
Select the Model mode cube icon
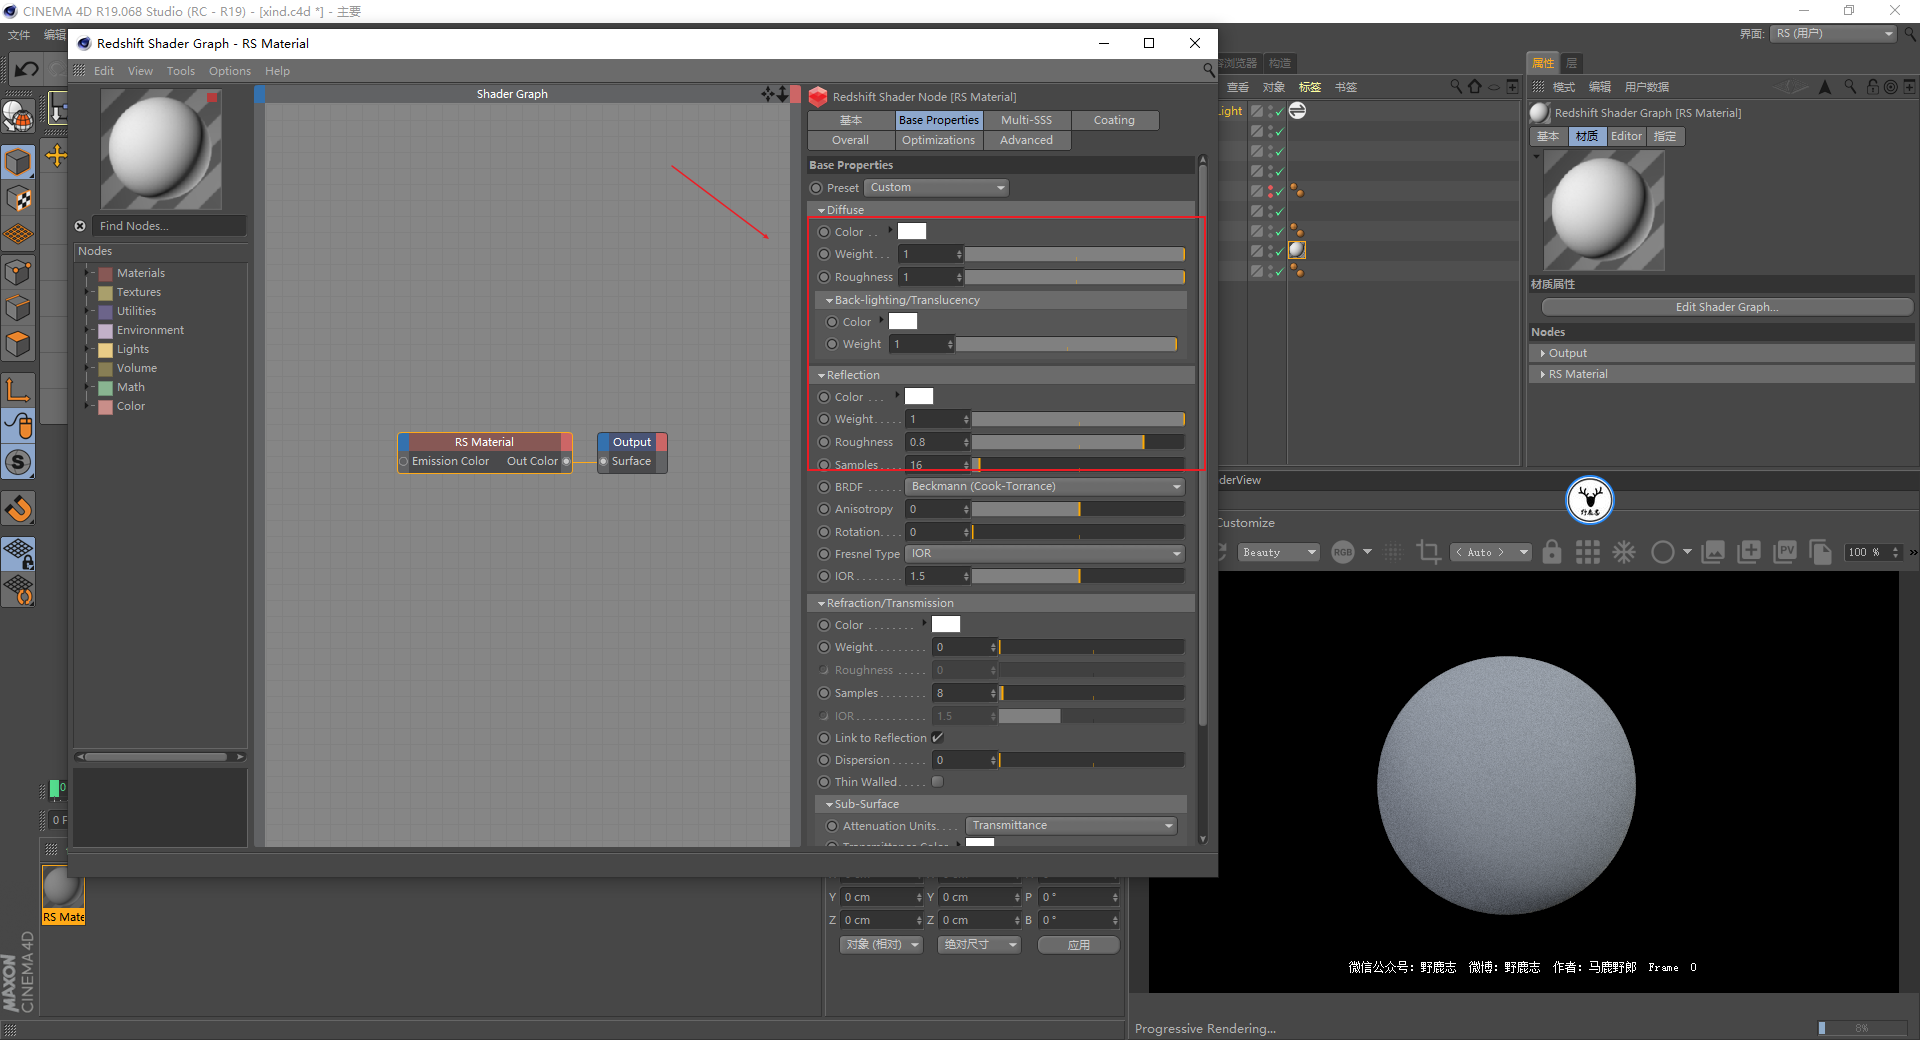[x=18, y=161]
